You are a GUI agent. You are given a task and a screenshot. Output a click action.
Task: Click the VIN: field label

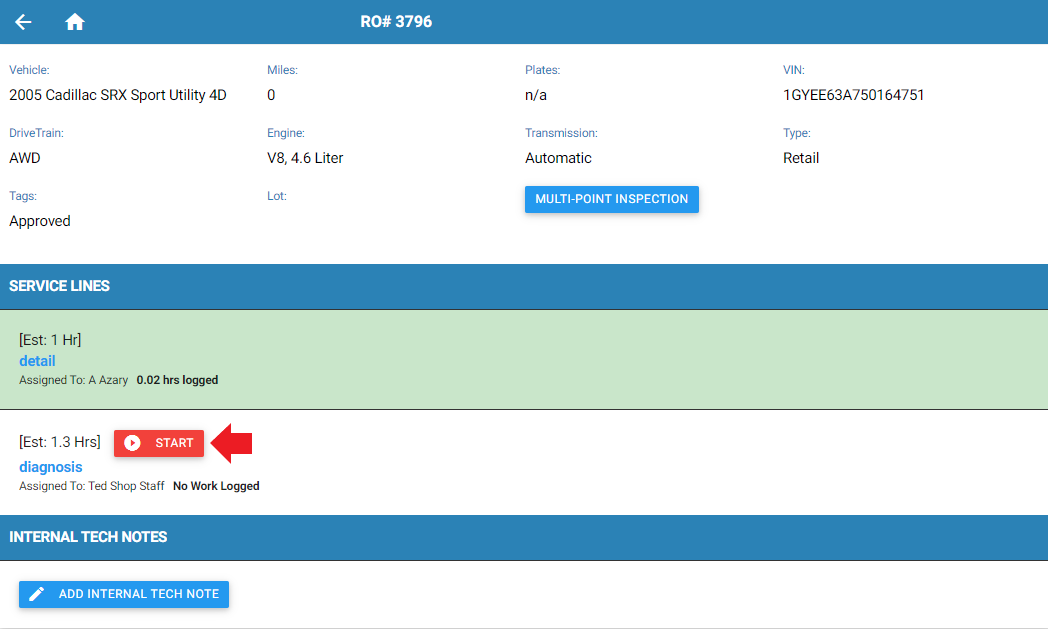(x=793, y=70)
